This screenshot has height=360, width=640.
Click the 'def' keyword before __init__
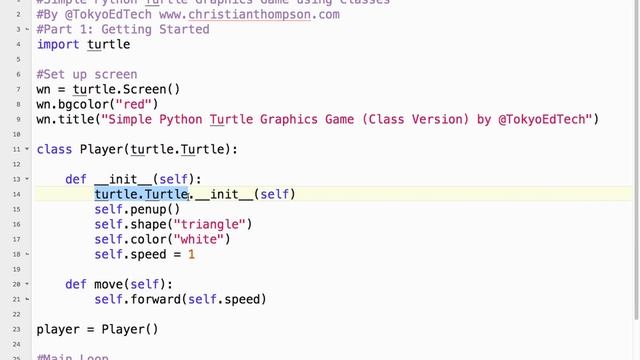(76, 179)
